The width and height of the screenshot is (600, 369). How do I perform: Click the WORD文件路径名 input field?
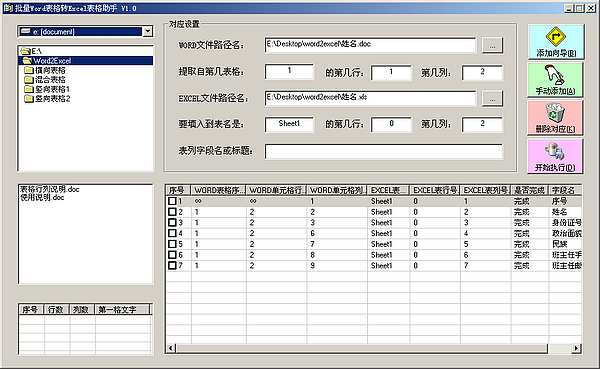[x=370, y=45]
